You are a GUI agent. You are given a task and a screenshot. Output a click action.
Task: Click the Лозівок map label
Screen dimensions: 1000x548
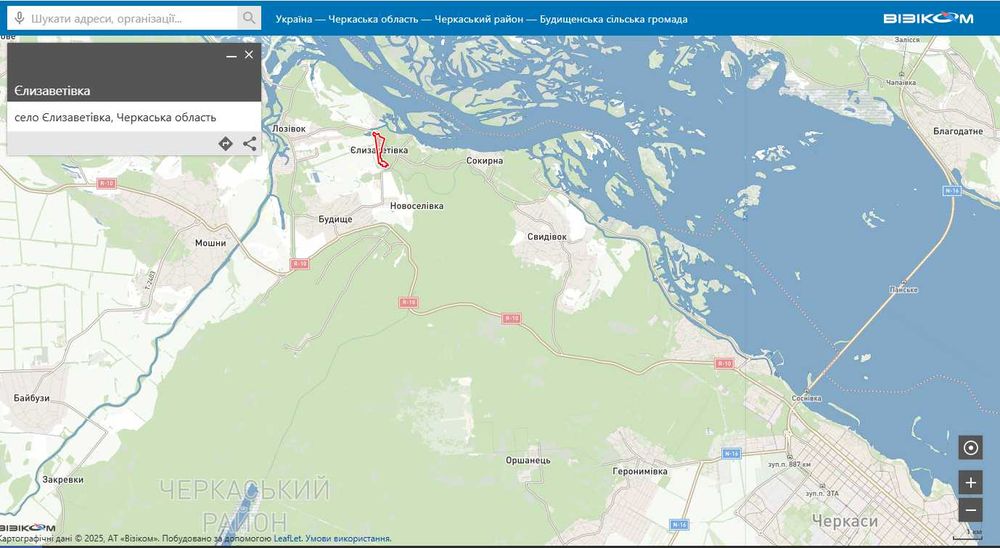point(289,129)
